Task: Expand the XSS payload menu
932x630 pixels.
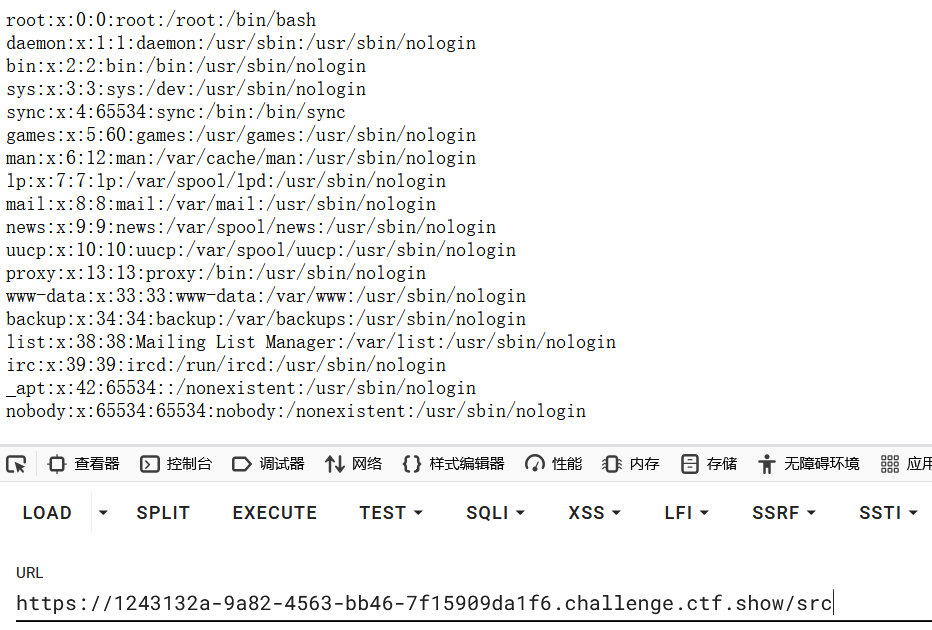Action: tap(594, 513)
